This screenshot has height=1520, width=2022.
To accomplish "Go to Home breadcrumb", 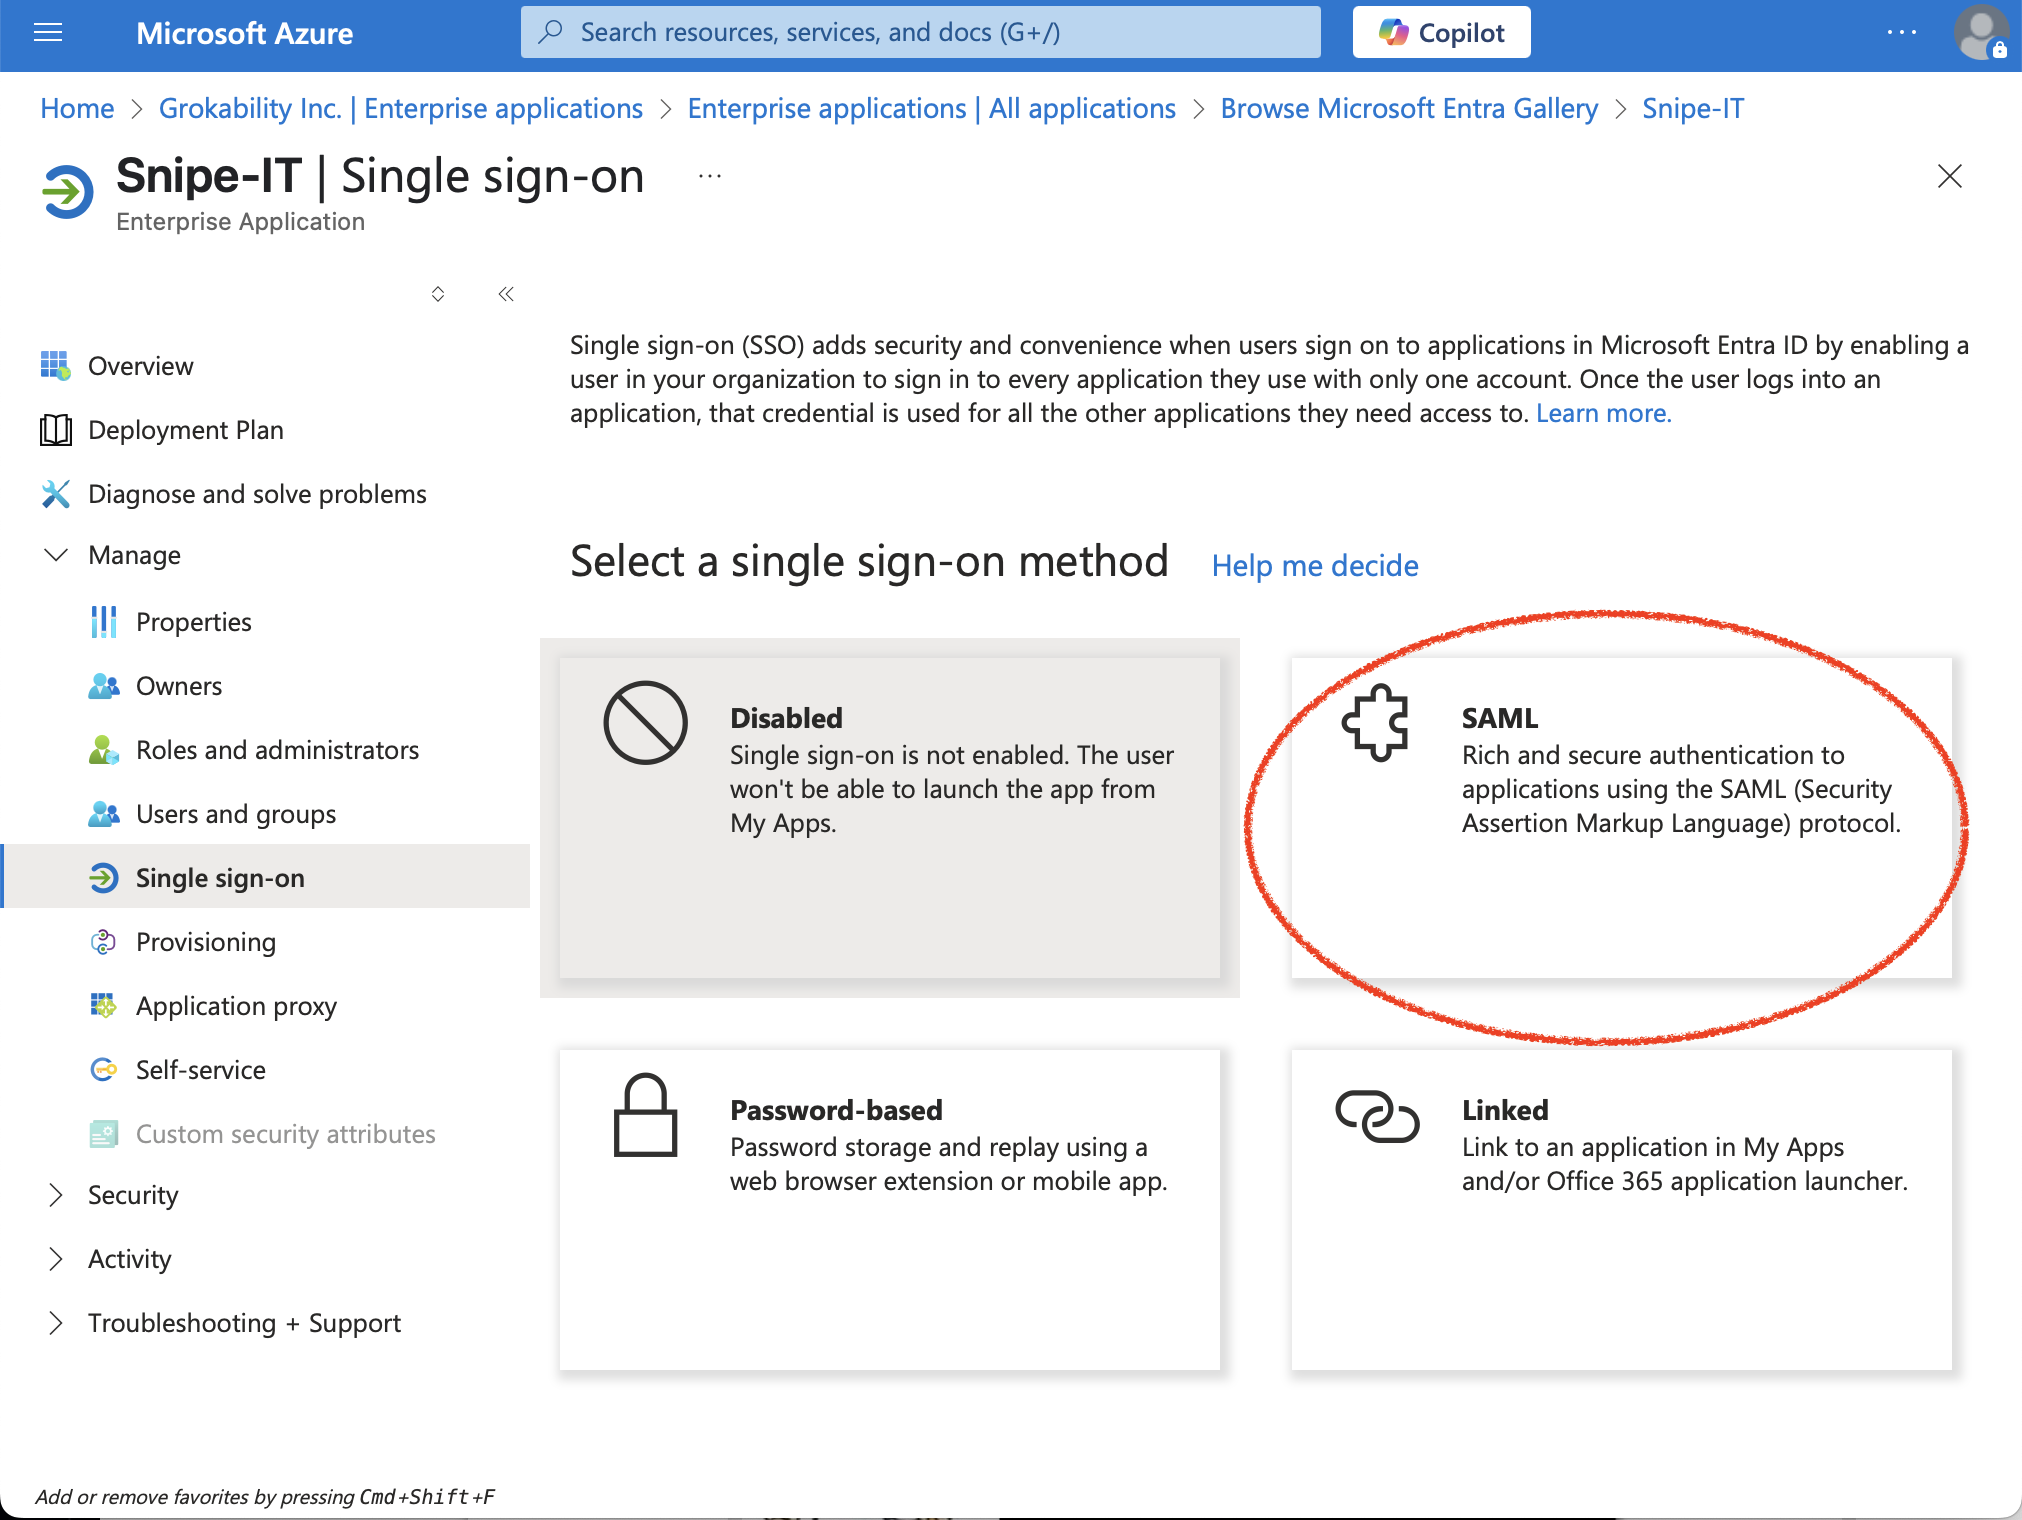I will 77,108.
